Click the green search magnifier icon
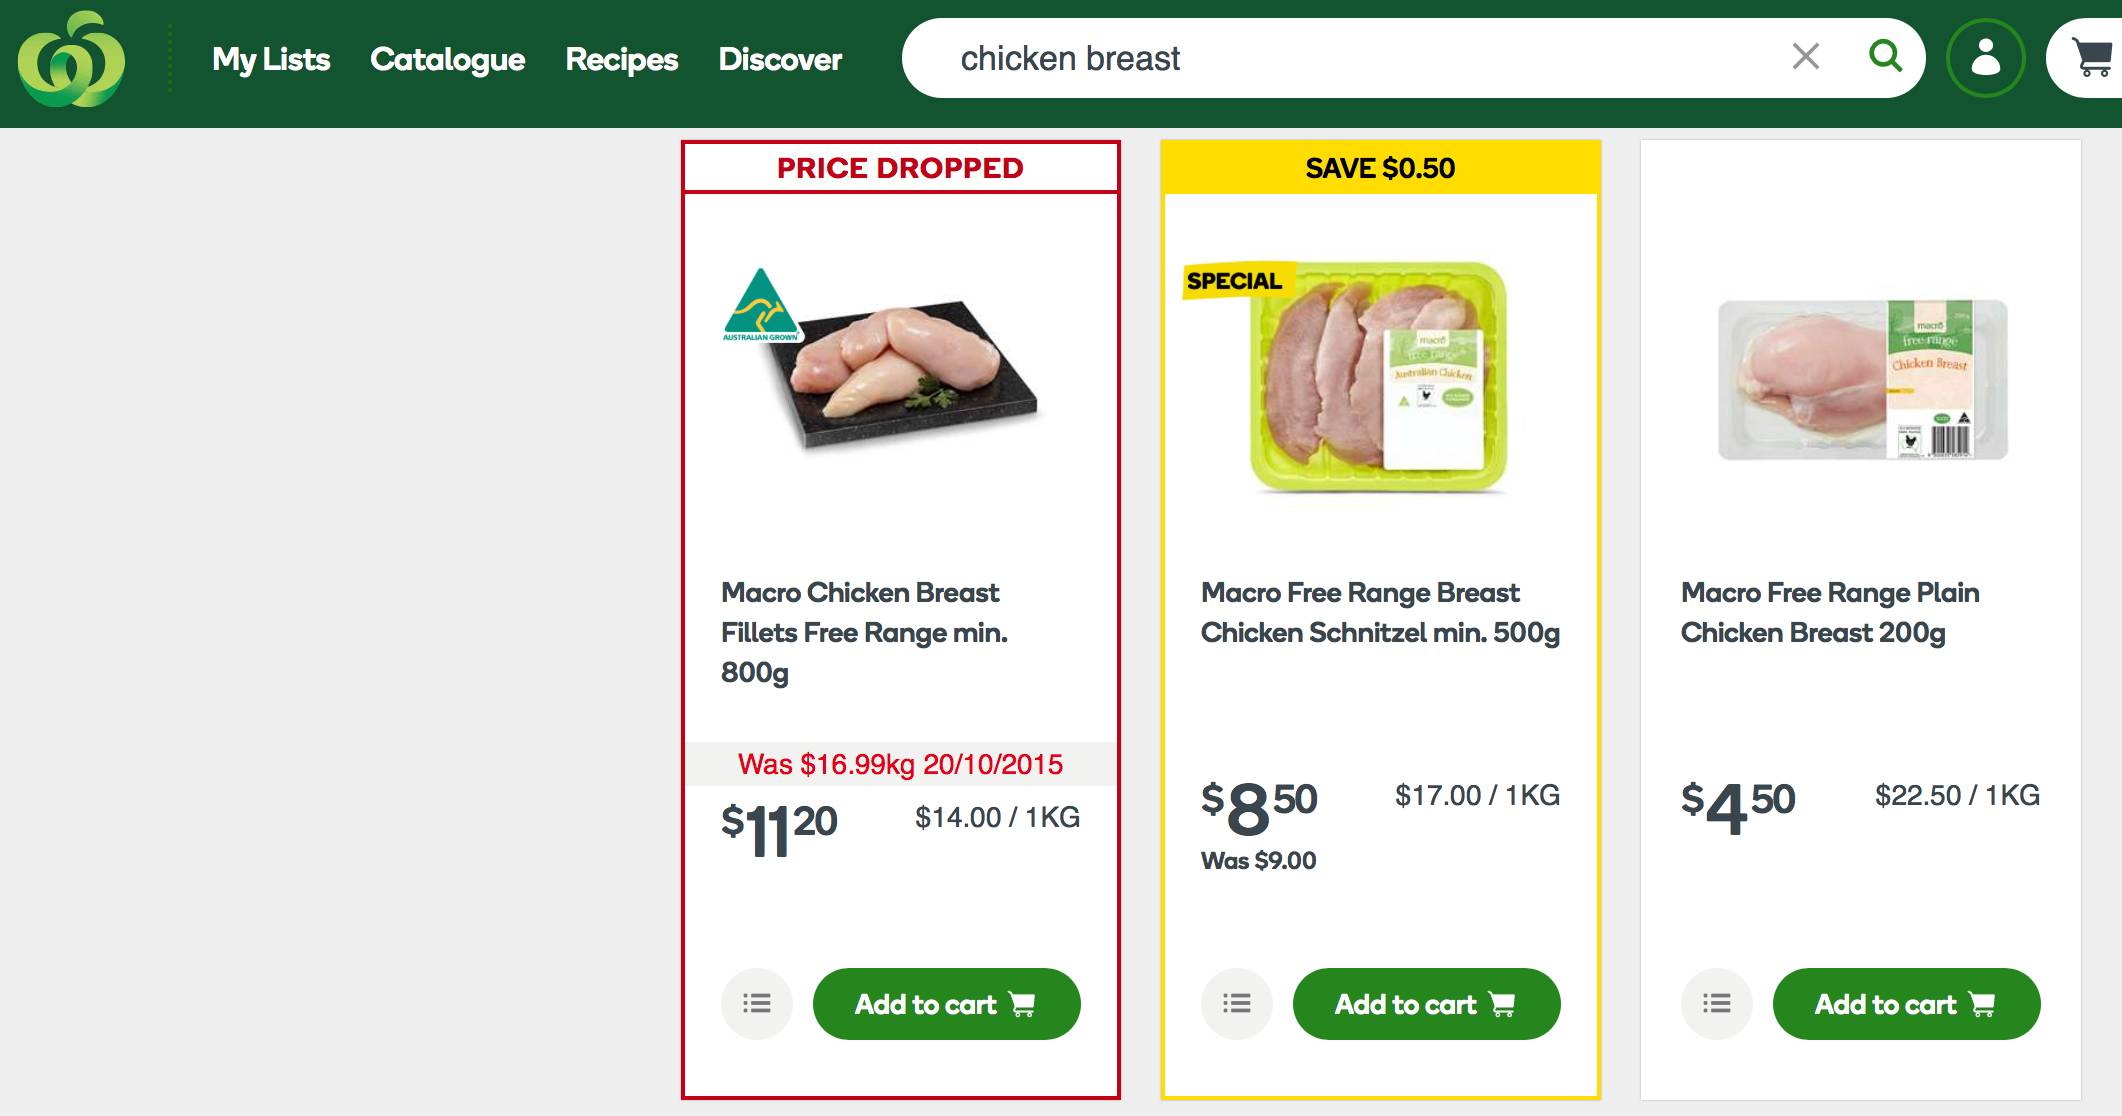The height and width of the screenshot is (1116, 2122). tap(1885, 57)
